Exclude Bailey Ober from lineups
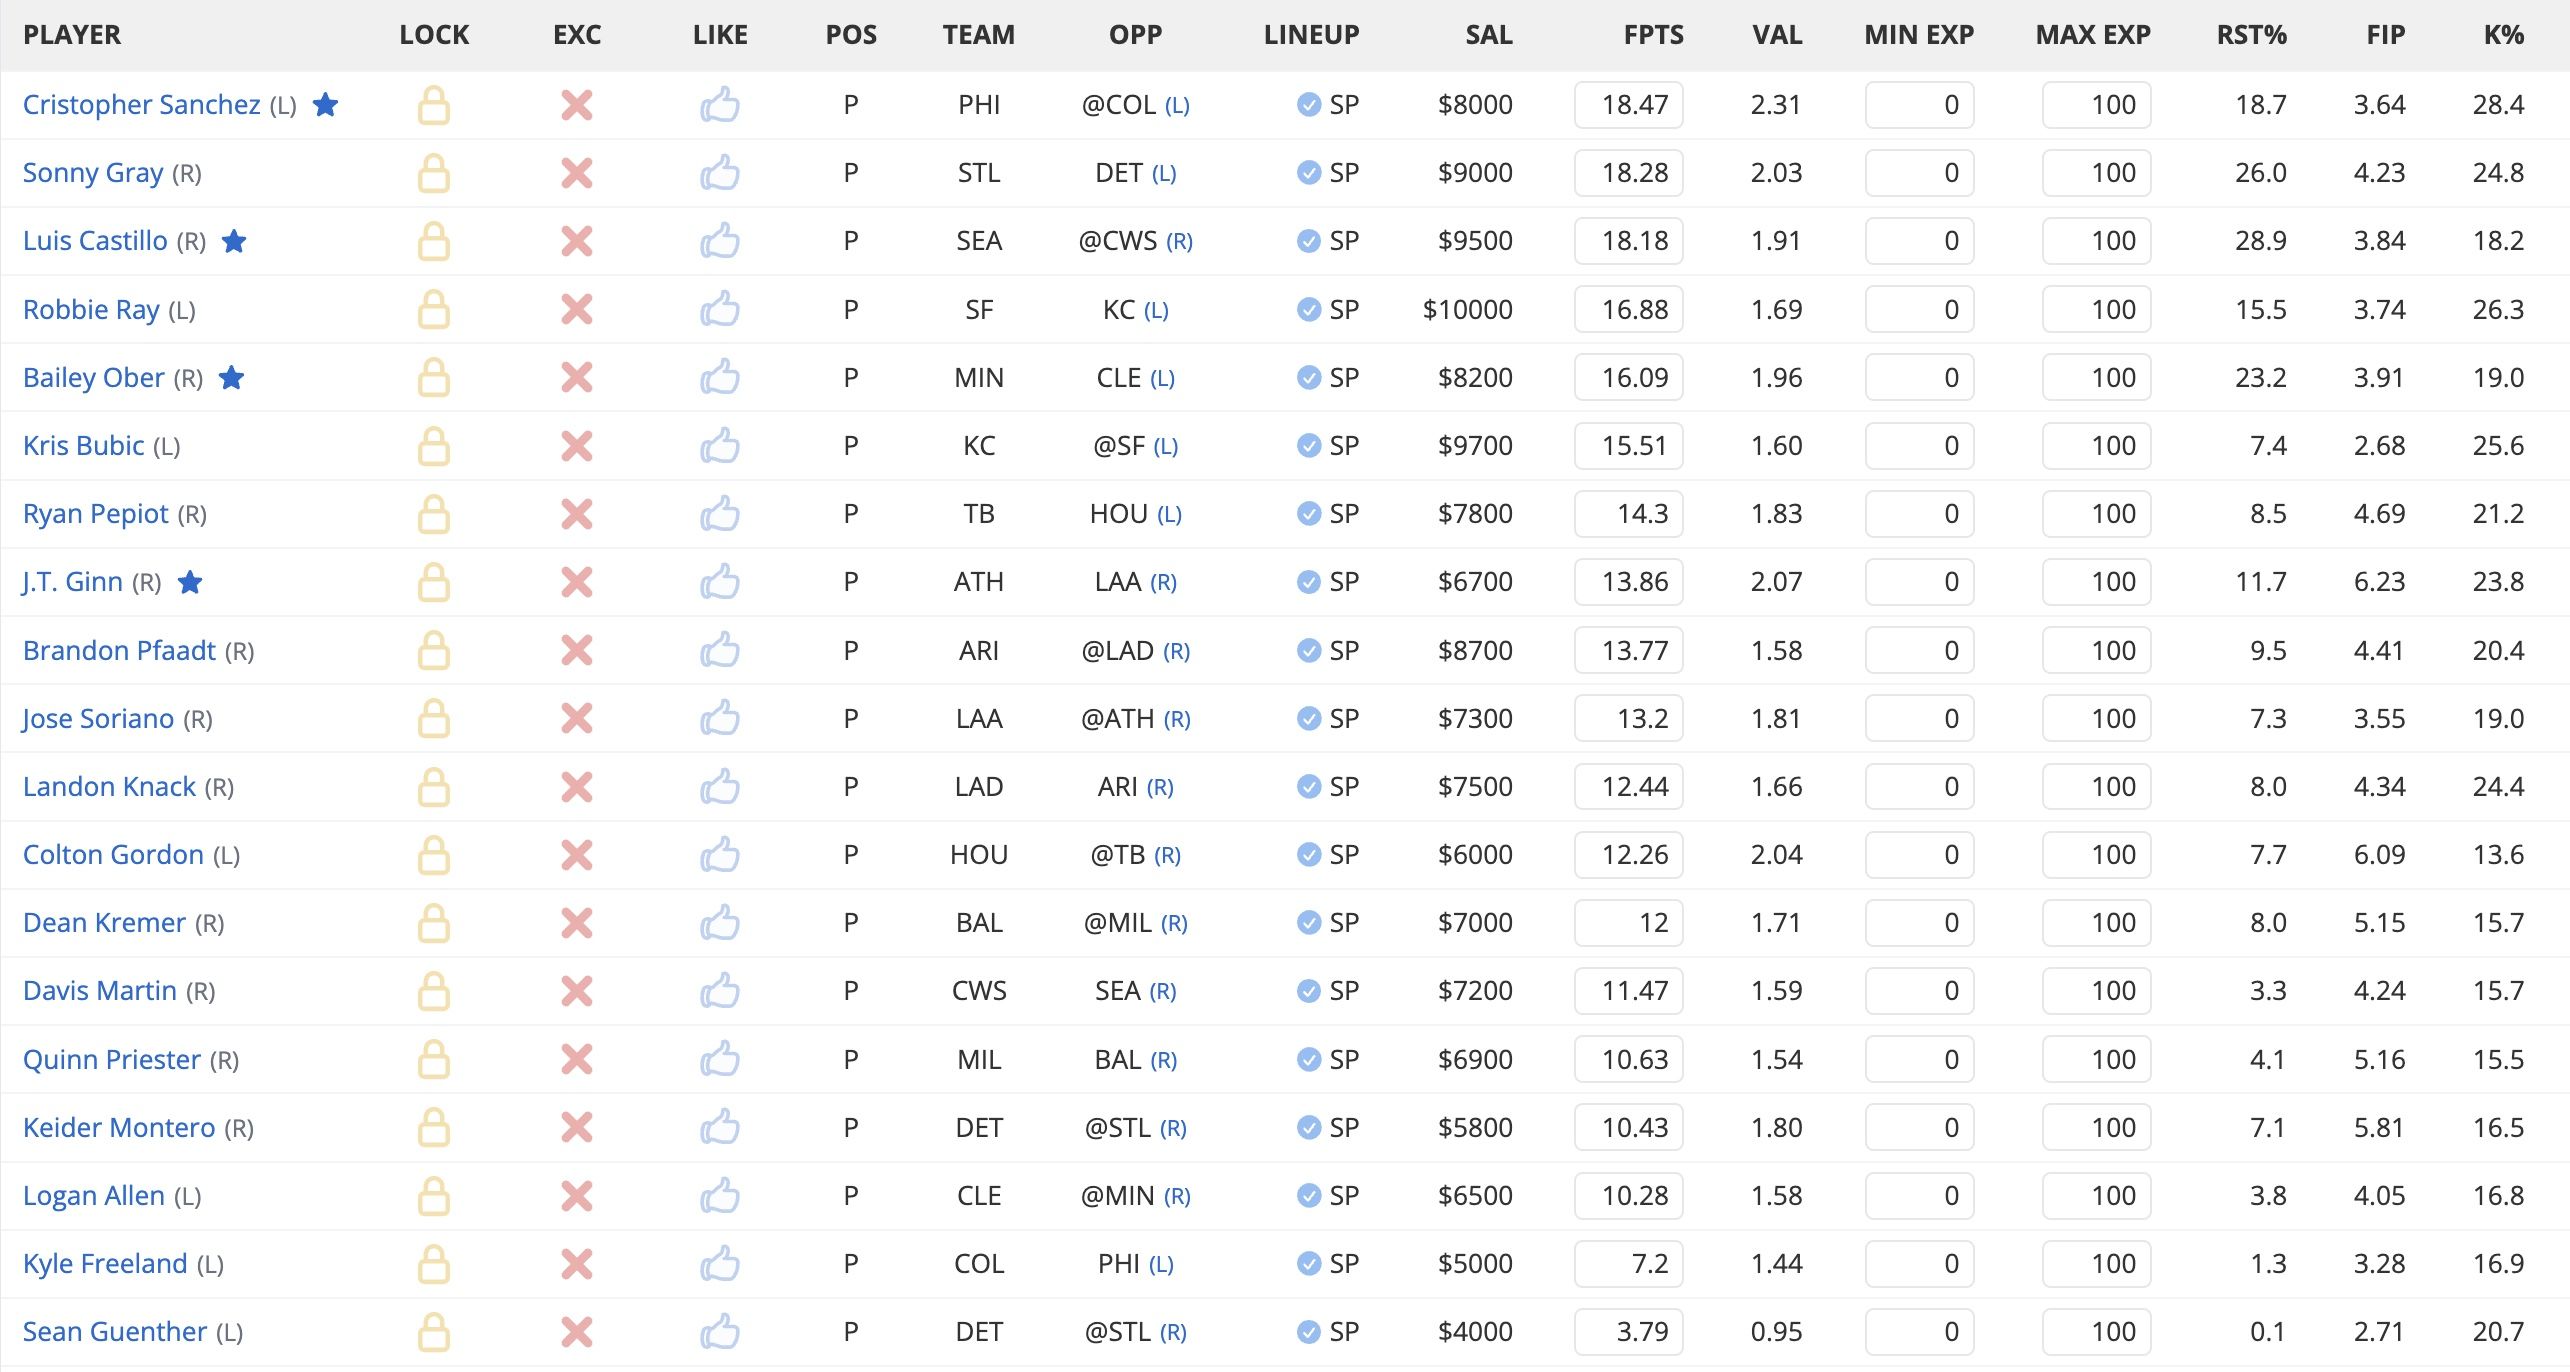 pos(577,378)
